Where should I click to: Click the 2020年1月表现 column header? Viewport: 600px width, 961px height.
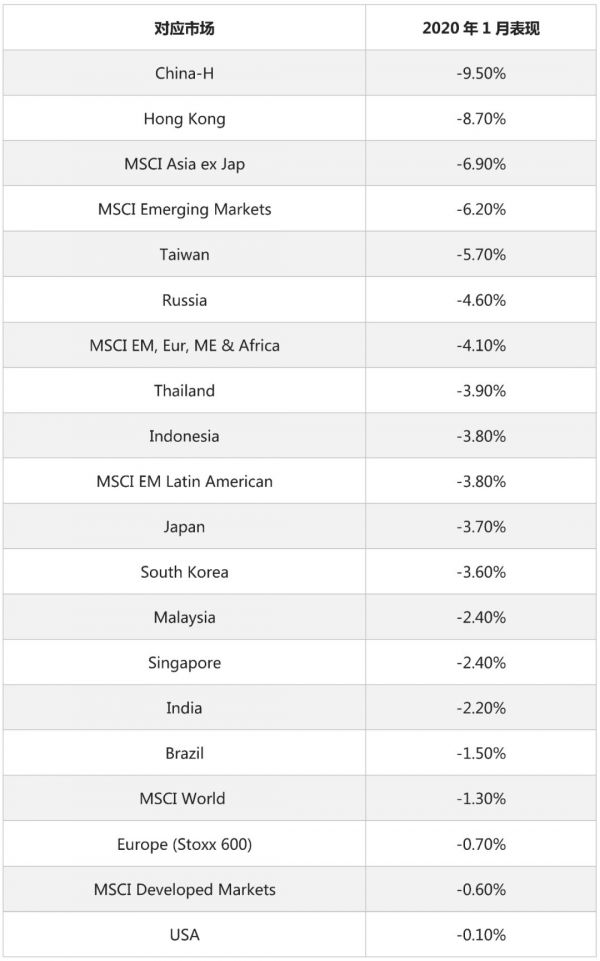click(480, 28)
